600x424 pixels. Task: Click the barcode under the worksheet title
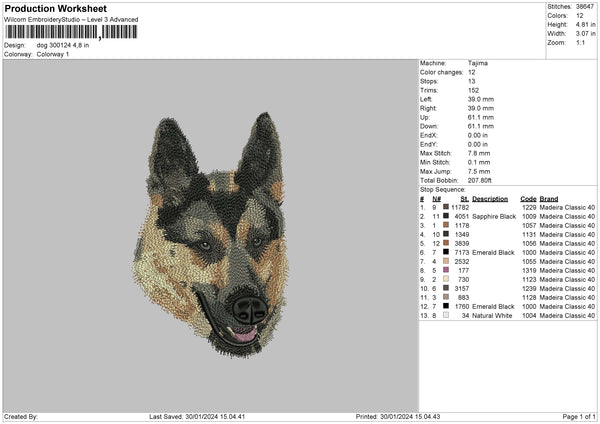click(68, 33)
